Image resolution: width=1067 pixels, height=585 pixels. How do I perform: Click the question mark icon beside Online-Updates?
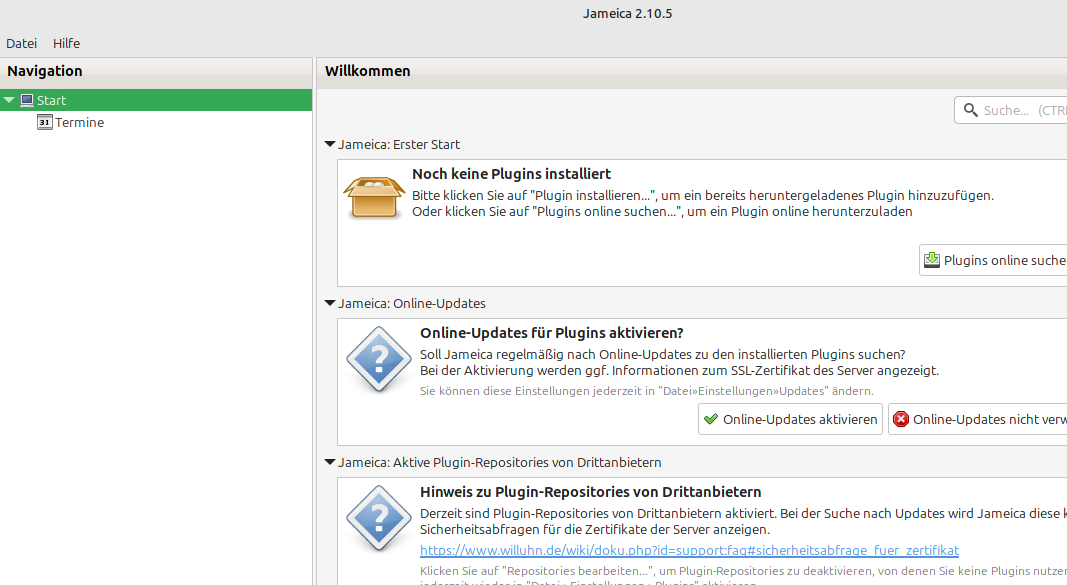pos(378,359)
